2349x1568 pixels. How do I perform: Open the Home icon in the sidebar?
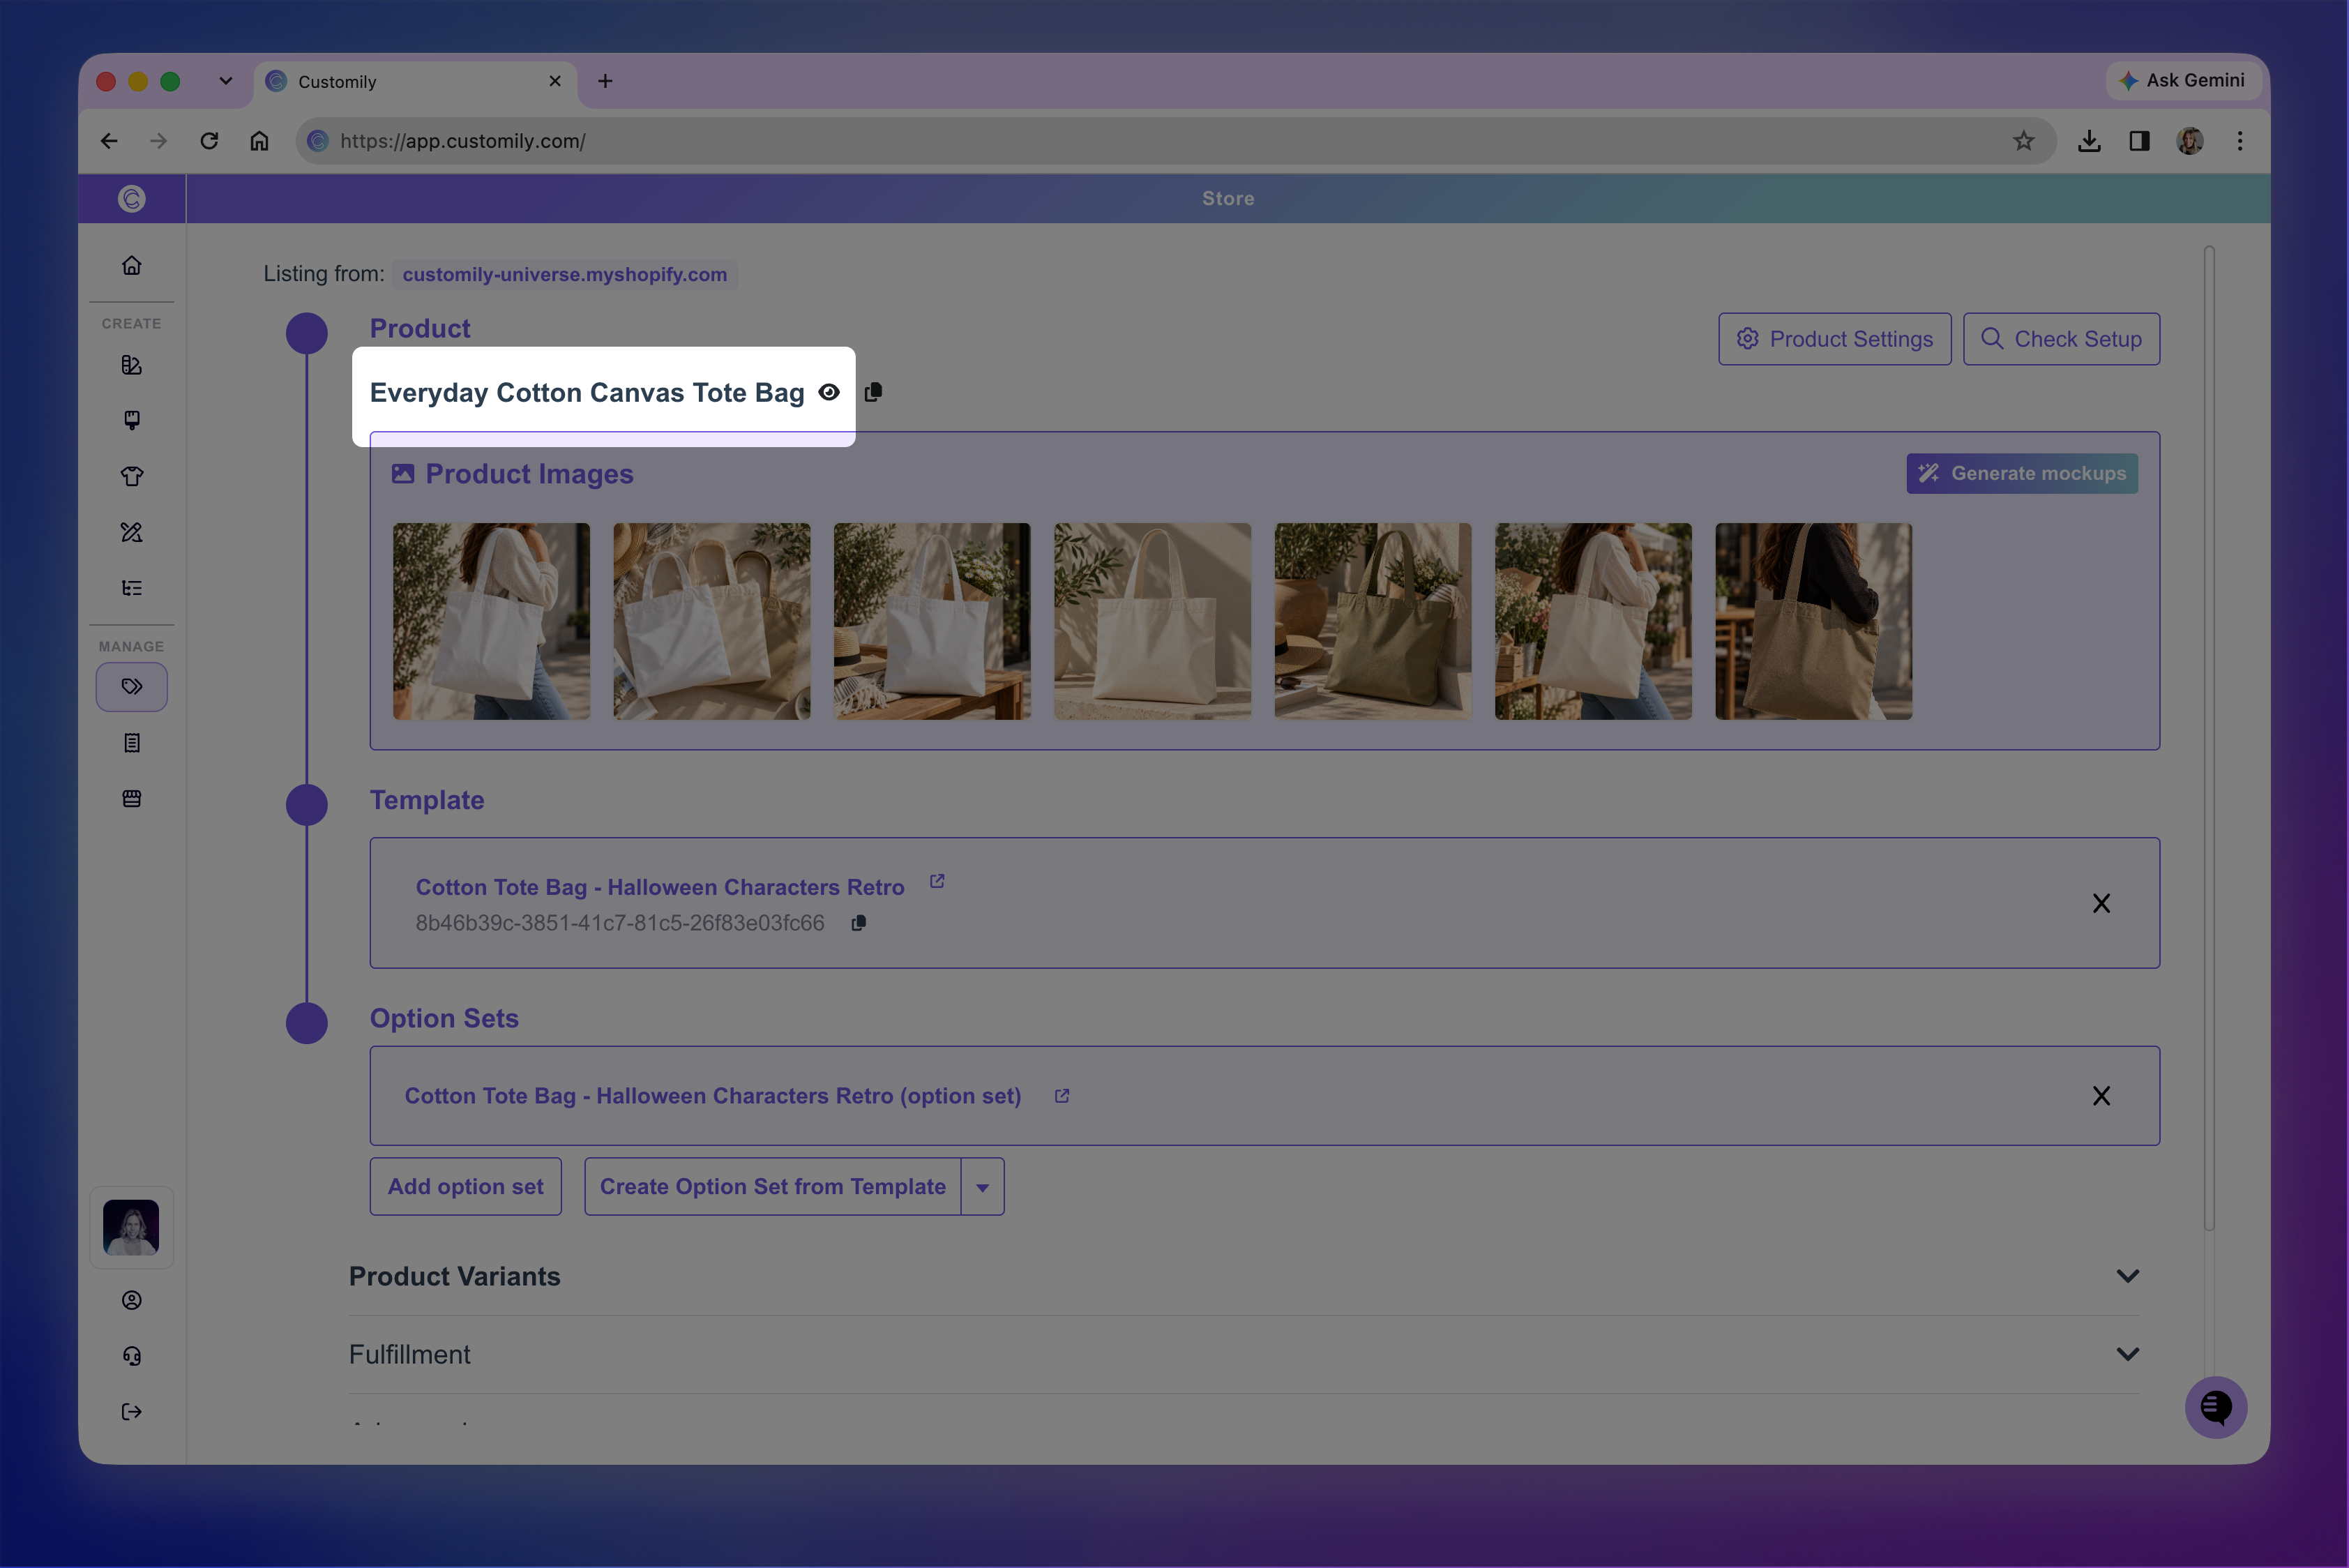click(131, 265)
